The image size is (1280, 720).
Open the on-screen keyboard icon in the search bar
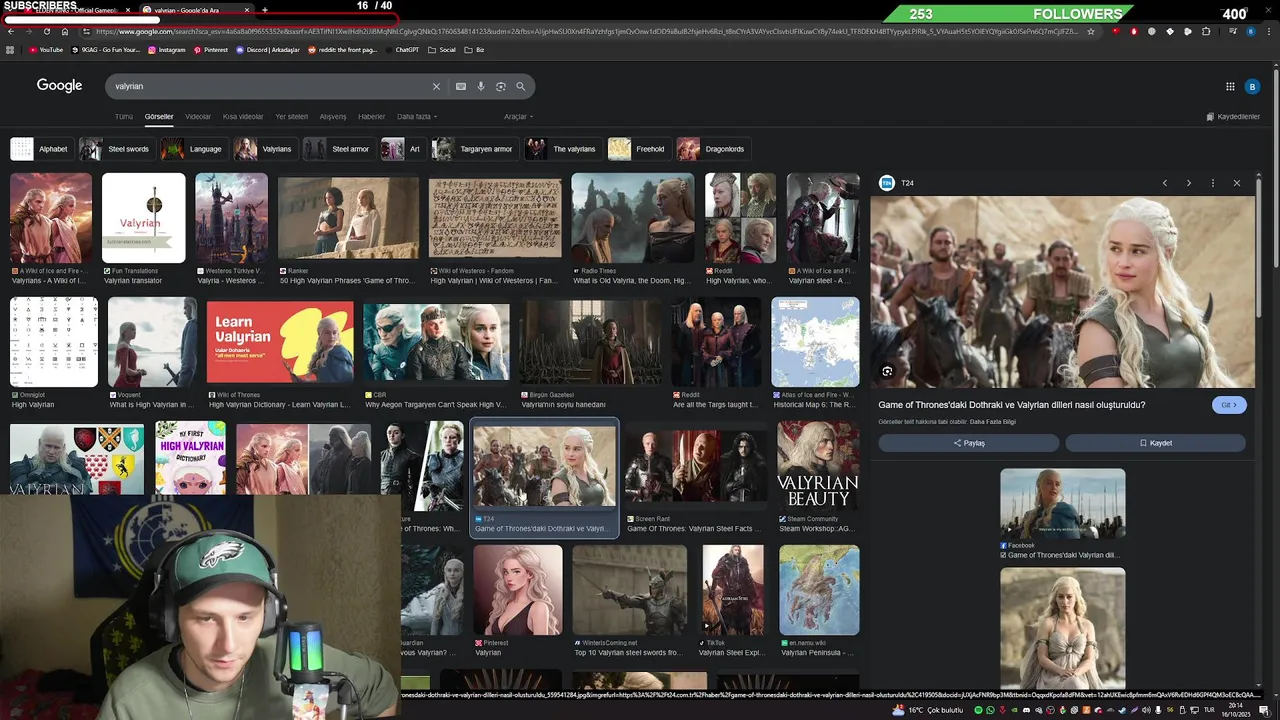[x=461, y=86]
